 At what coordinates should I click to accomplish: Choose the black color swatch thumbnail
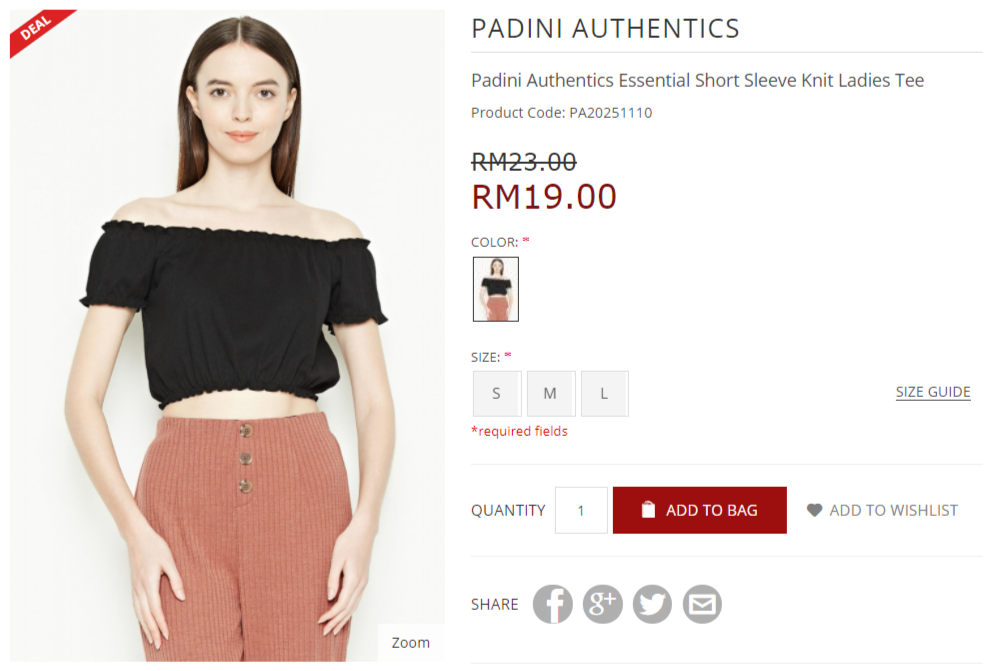coord(496,289)
